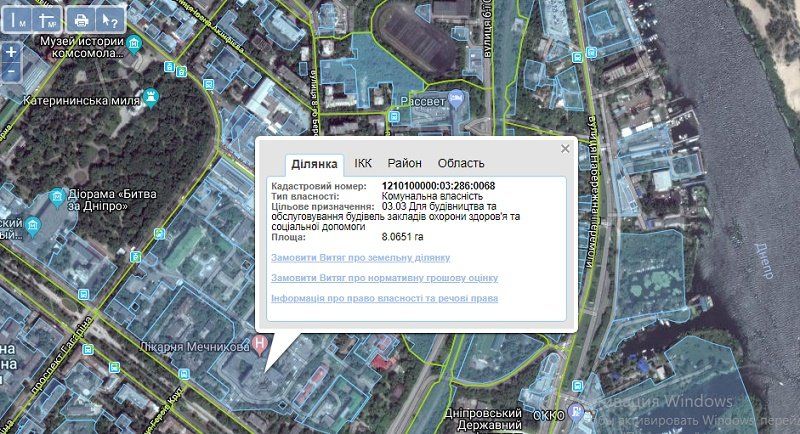Click the Катерининська миля monument marker
This screenshot has height=434, width=800.
click(x=151, y=97)
